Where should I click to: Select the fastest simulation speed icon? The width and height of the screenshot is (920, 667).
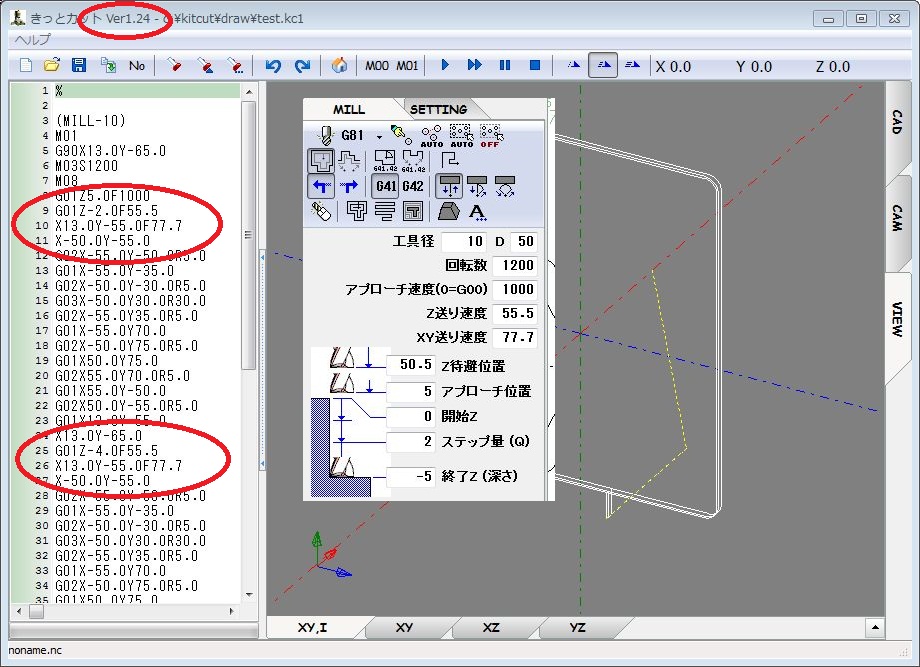pyautogui.click(x=632, y=65)
